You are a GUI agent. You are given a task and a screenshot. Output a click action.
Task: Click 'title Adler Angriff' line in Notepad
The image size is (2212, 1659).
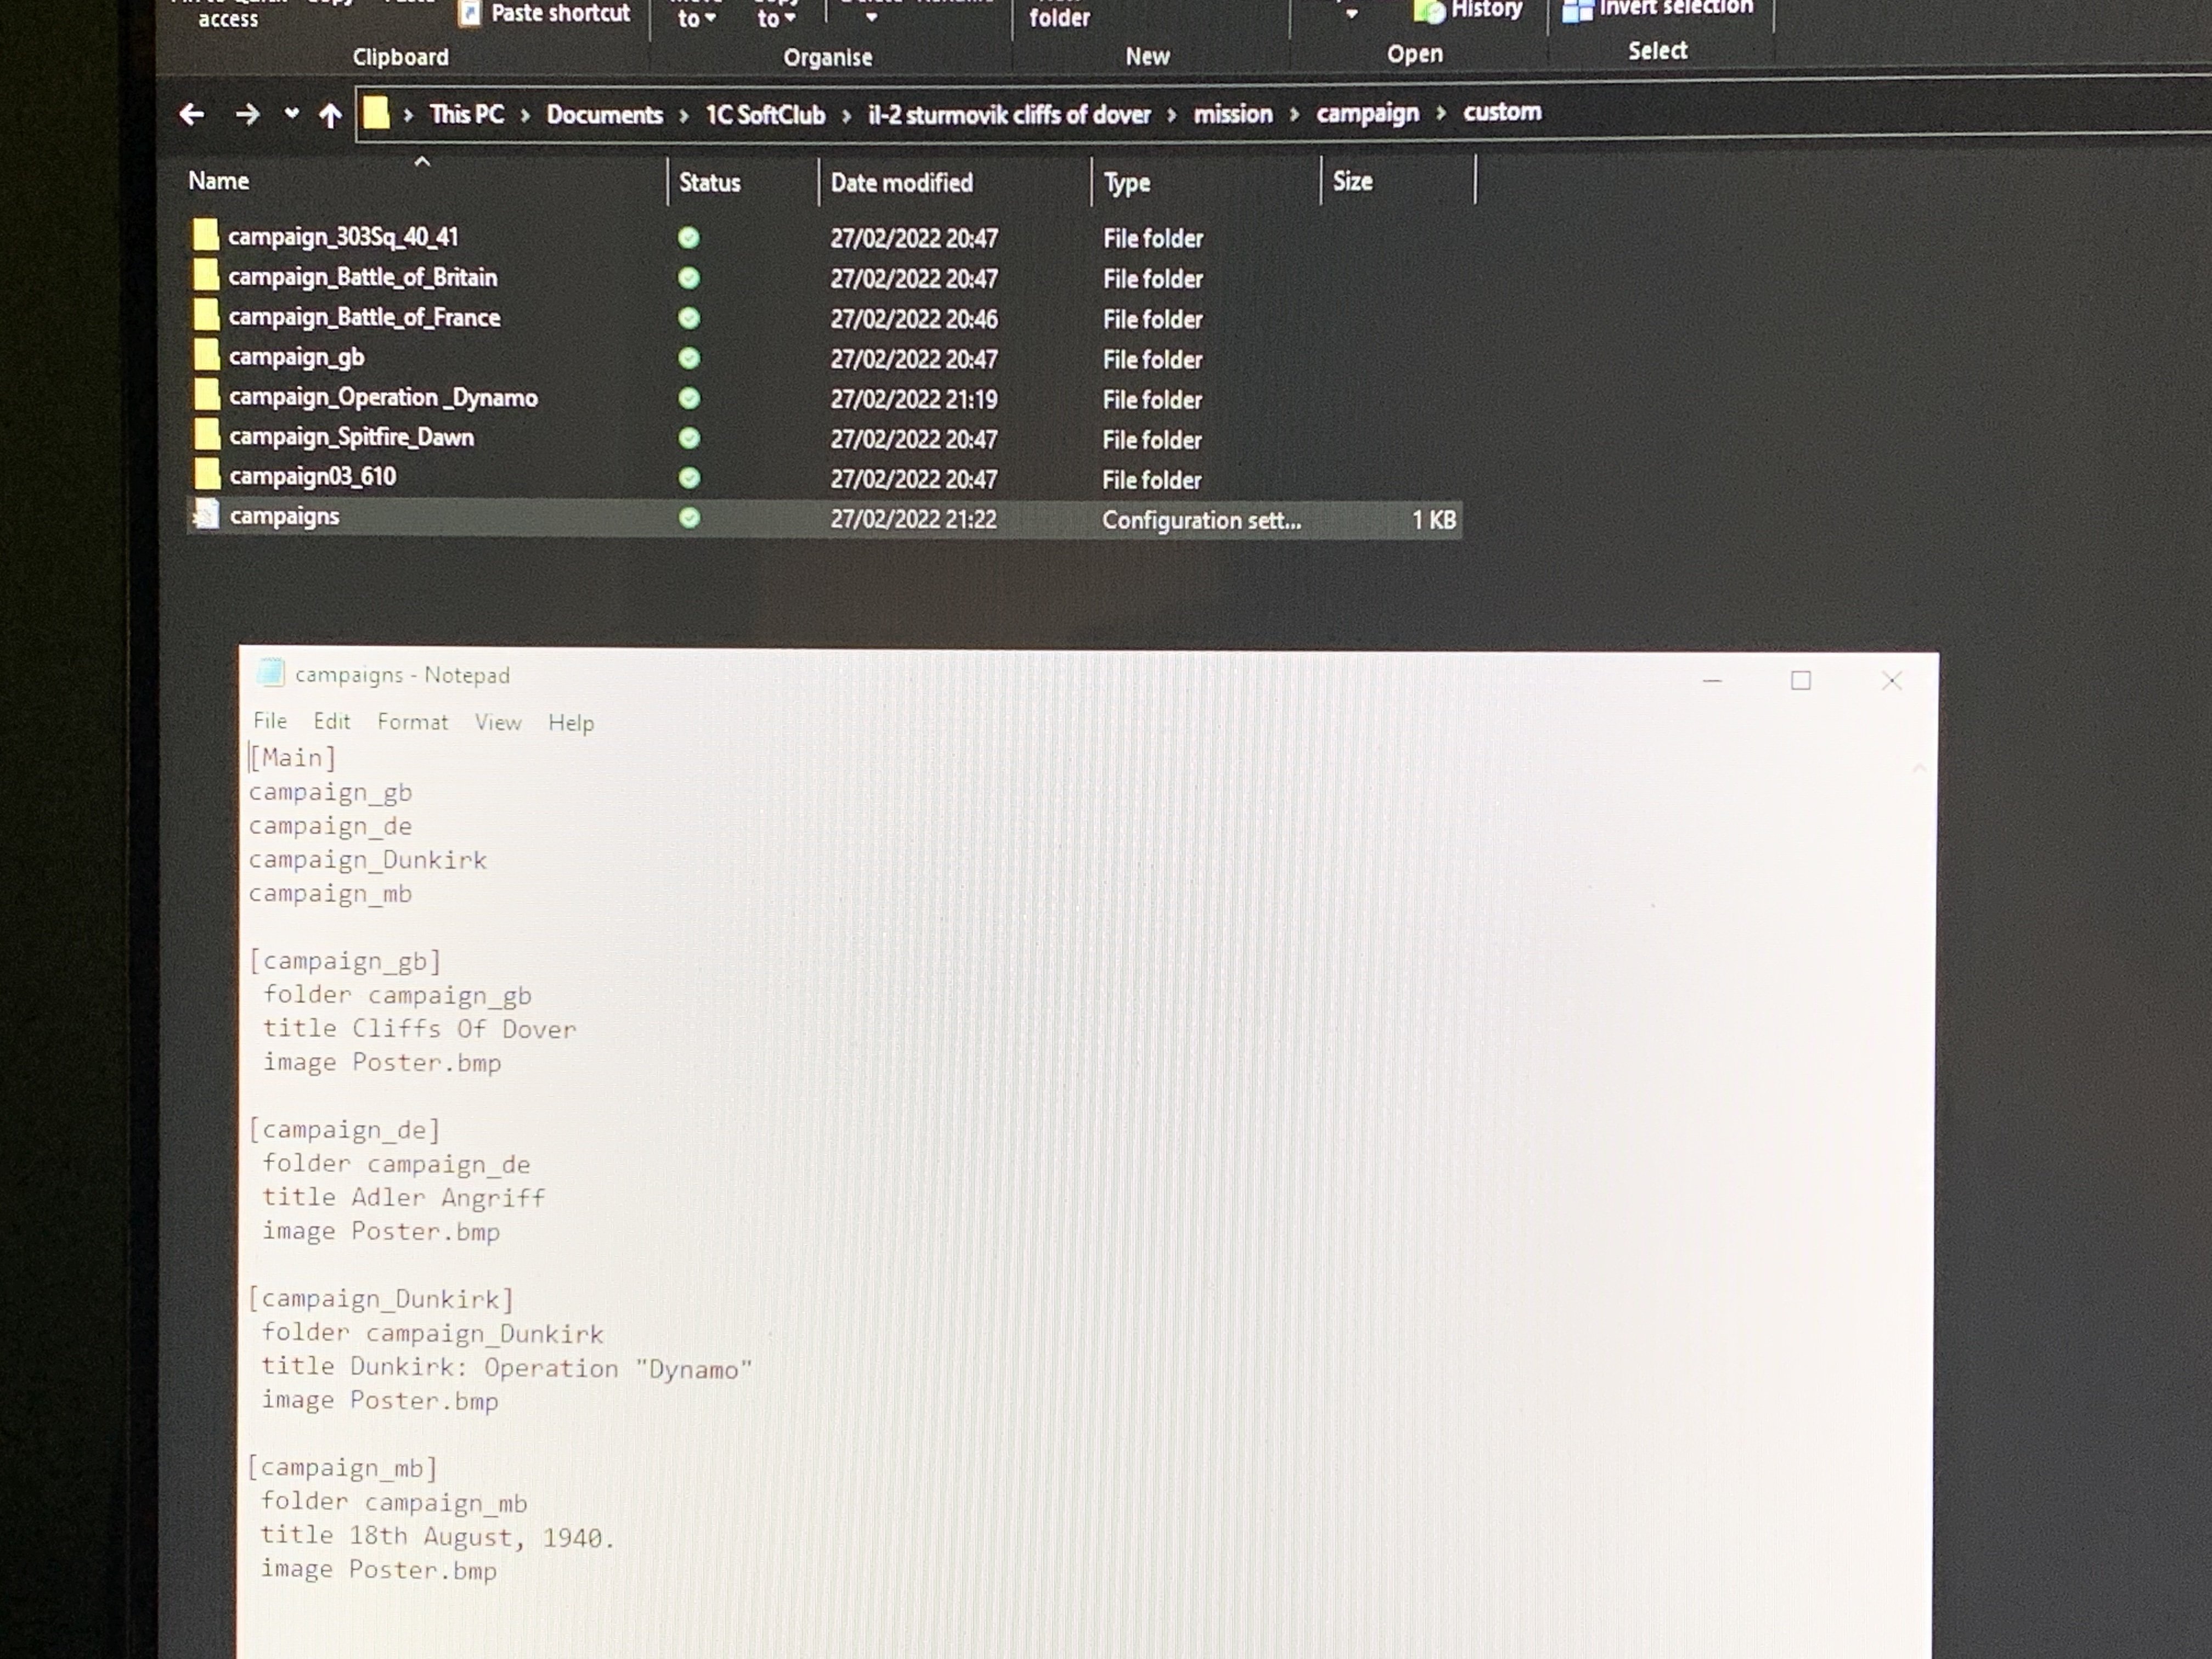404,1198
